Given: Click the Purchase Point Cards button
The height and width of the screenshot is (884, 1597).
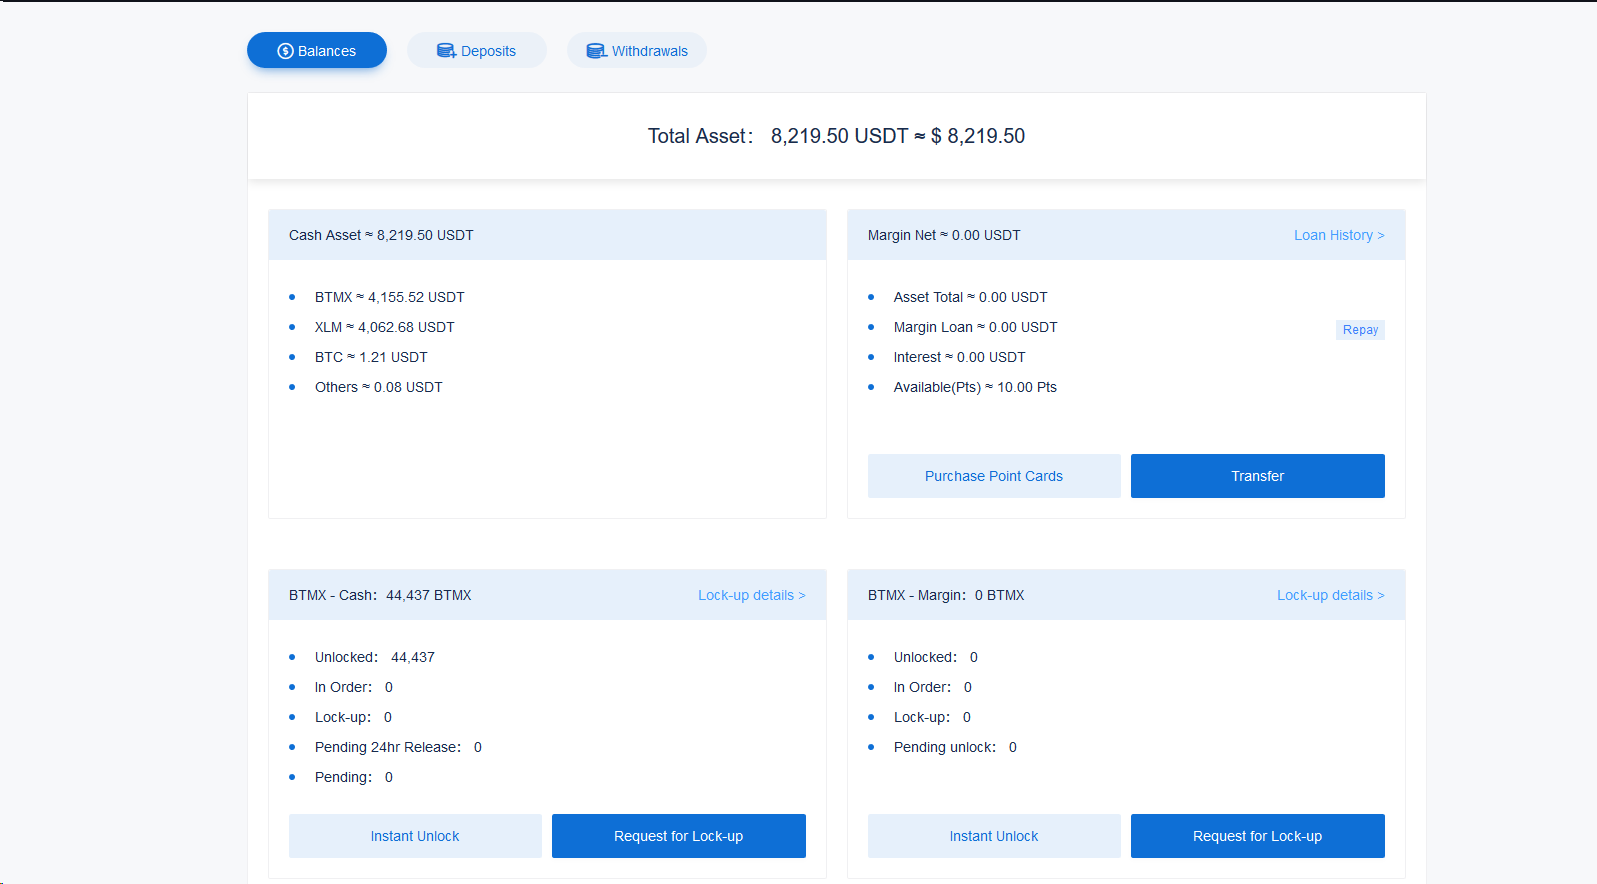Looking at the screenshot, I should click(x=994, y=476).
